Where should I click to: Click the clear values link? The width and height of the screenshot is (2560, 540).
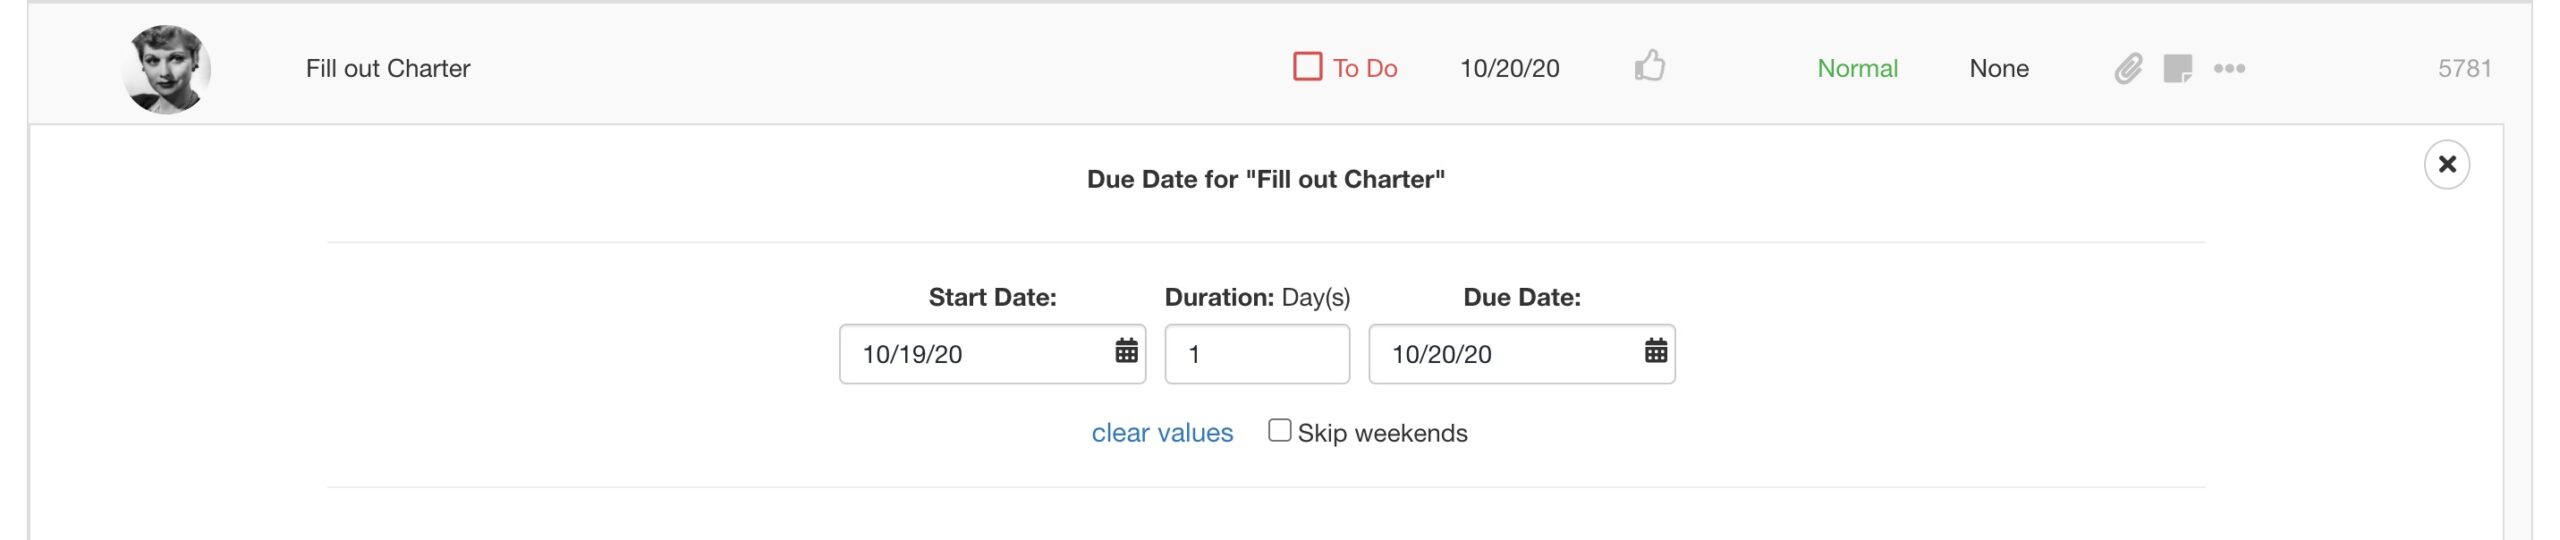pos(1162,433)
